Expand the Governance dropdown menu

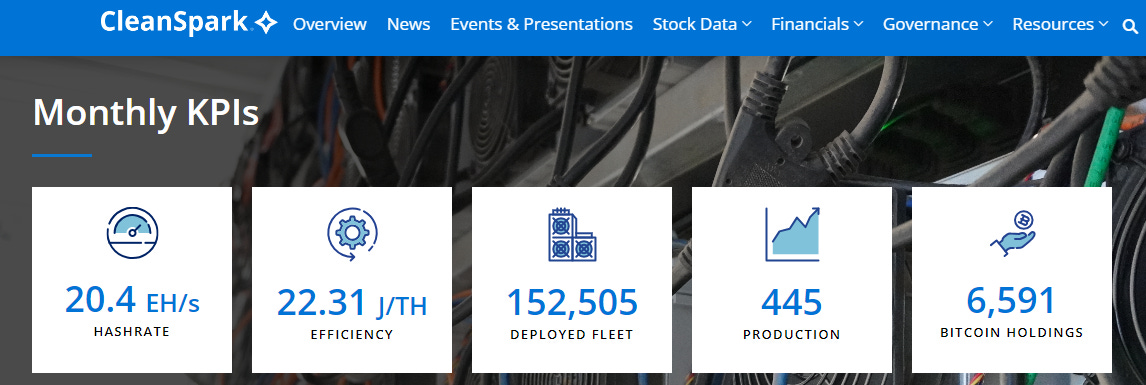tap(938, 24)
